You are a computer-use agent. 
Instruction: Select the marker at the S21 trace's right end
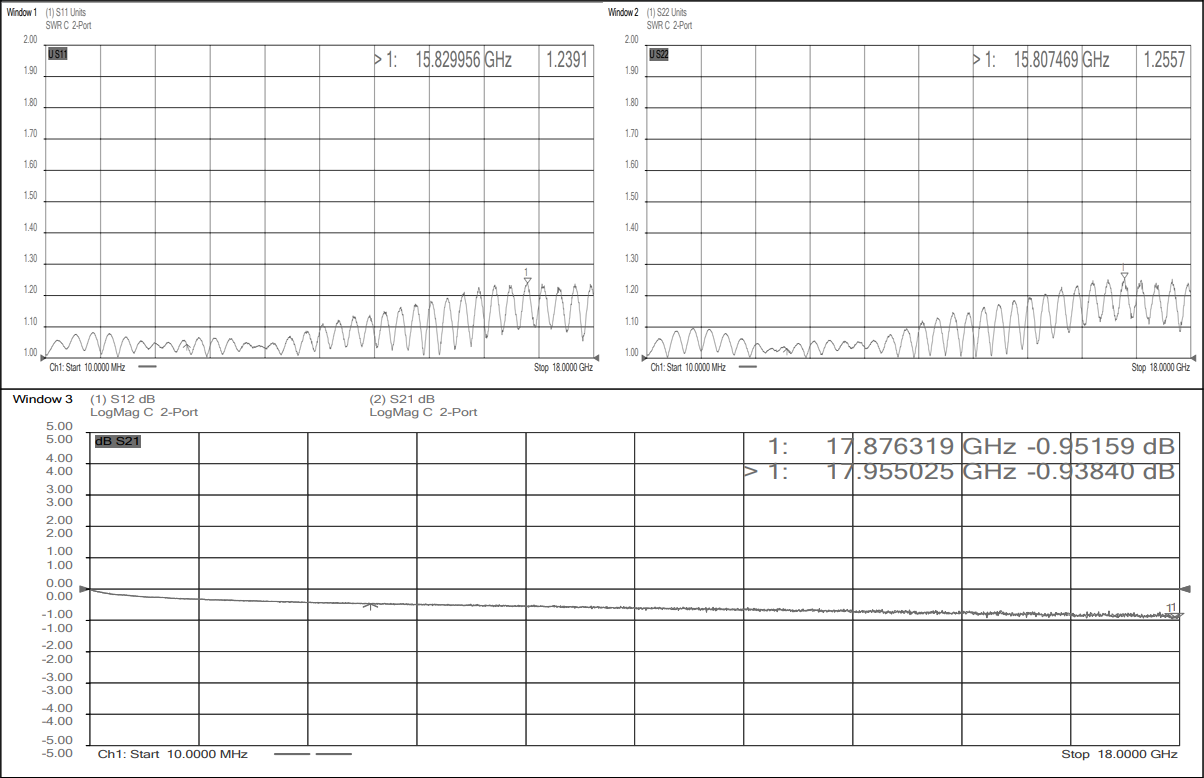[1176, 614]
